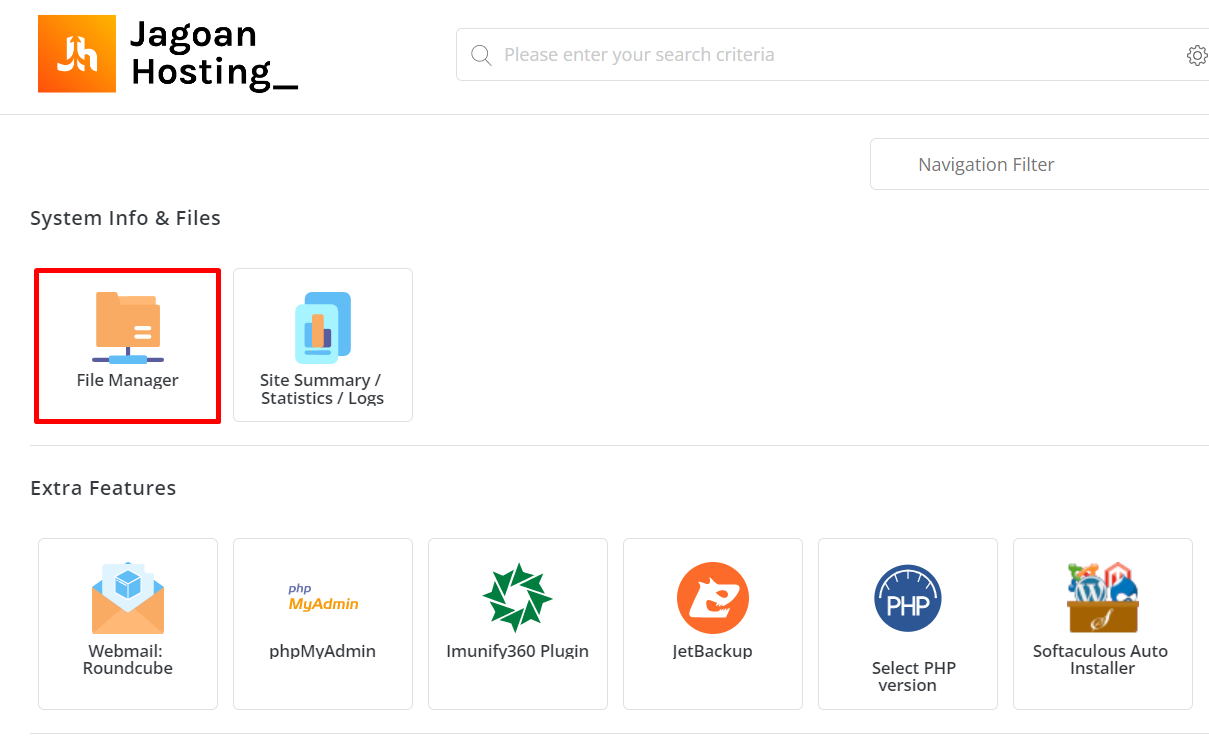The height and width of the screenshot is (737, 1209).
Task: Click the magnifying glass search icon
Action: [x=481, y=55]
